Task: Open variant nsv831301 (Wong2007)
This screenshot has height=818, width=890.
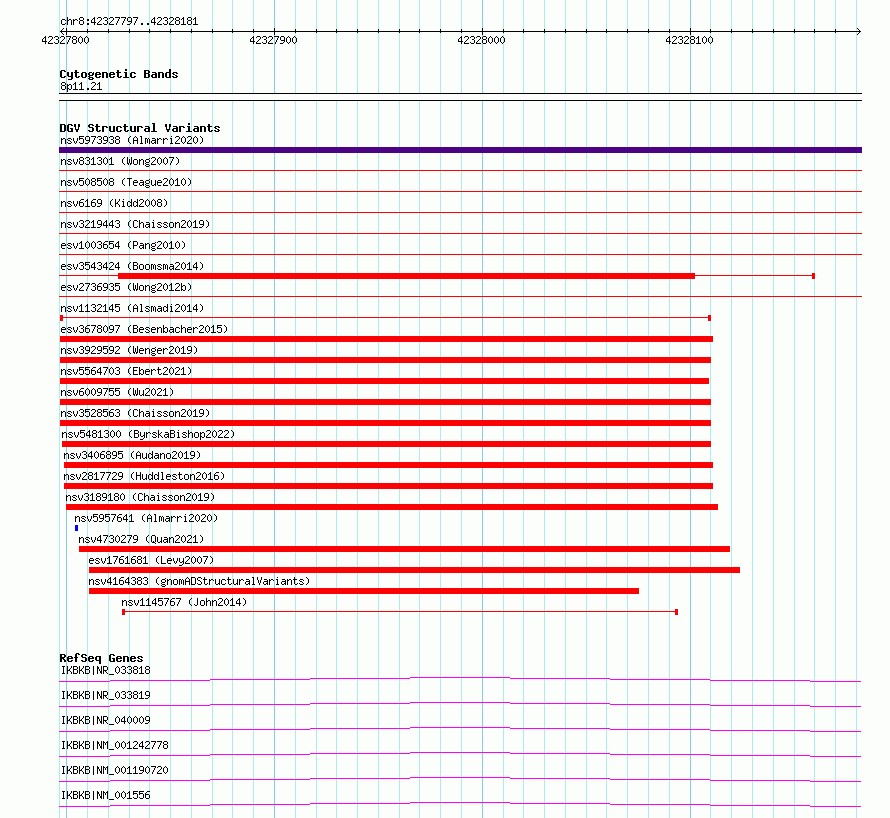Action: (x=120, y=161)
